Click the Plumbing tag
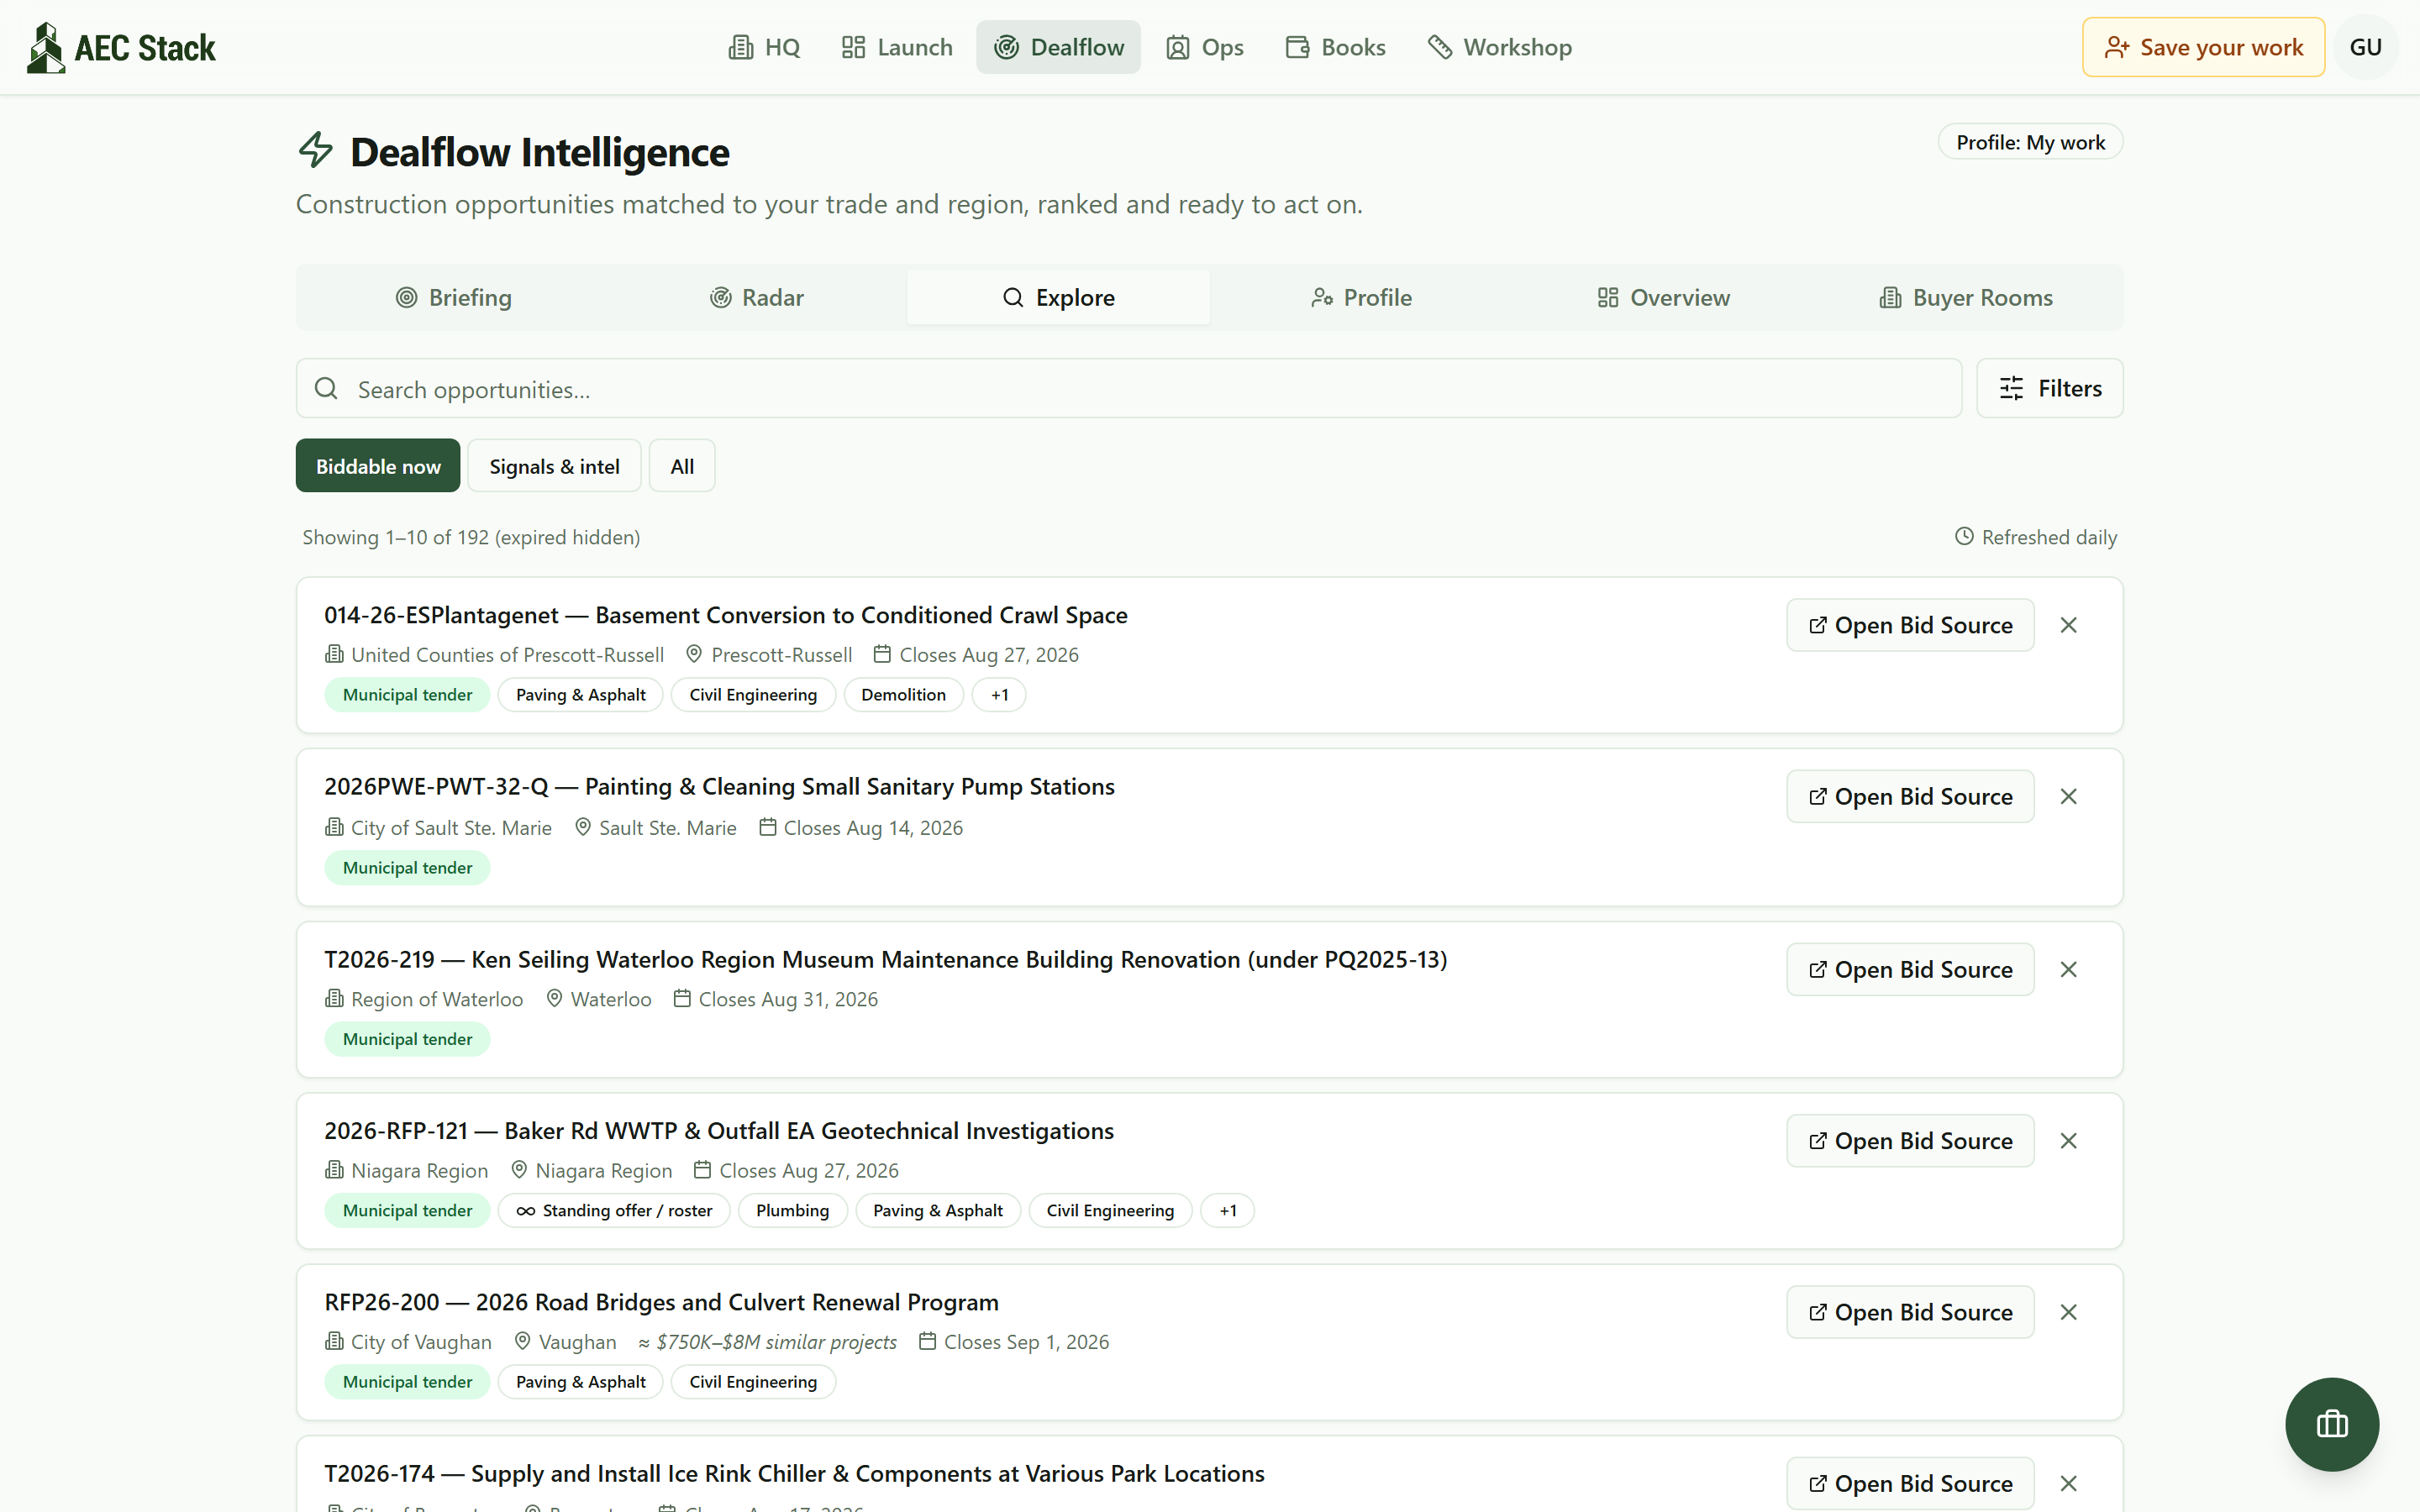 [792, 1210]
